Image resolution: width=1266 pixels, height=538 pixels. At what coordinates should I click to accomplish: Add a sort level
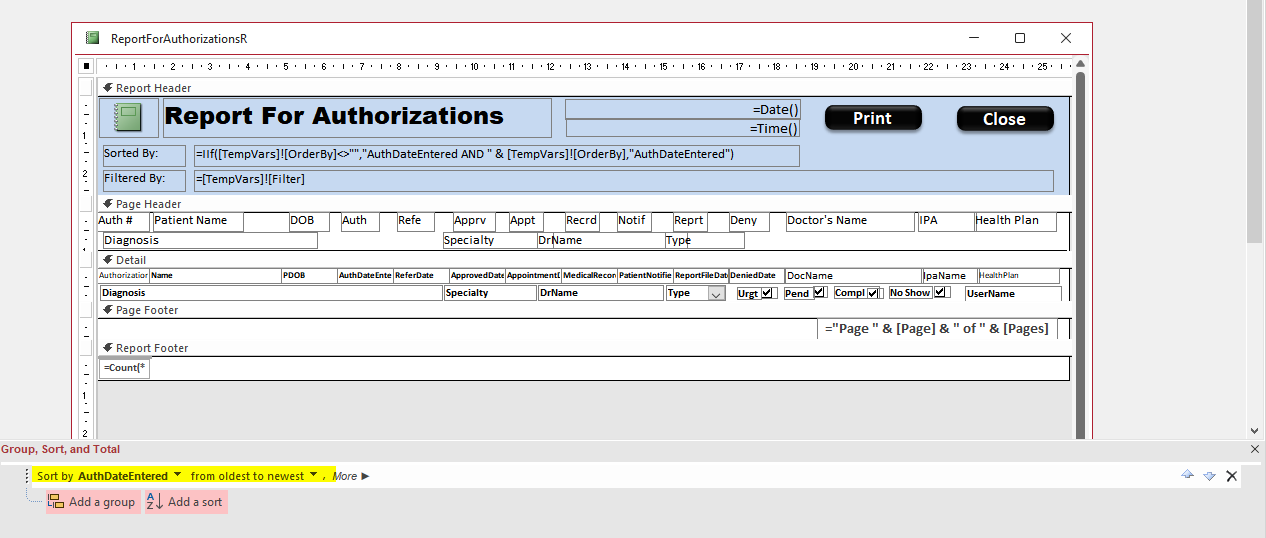pos(185,502)
